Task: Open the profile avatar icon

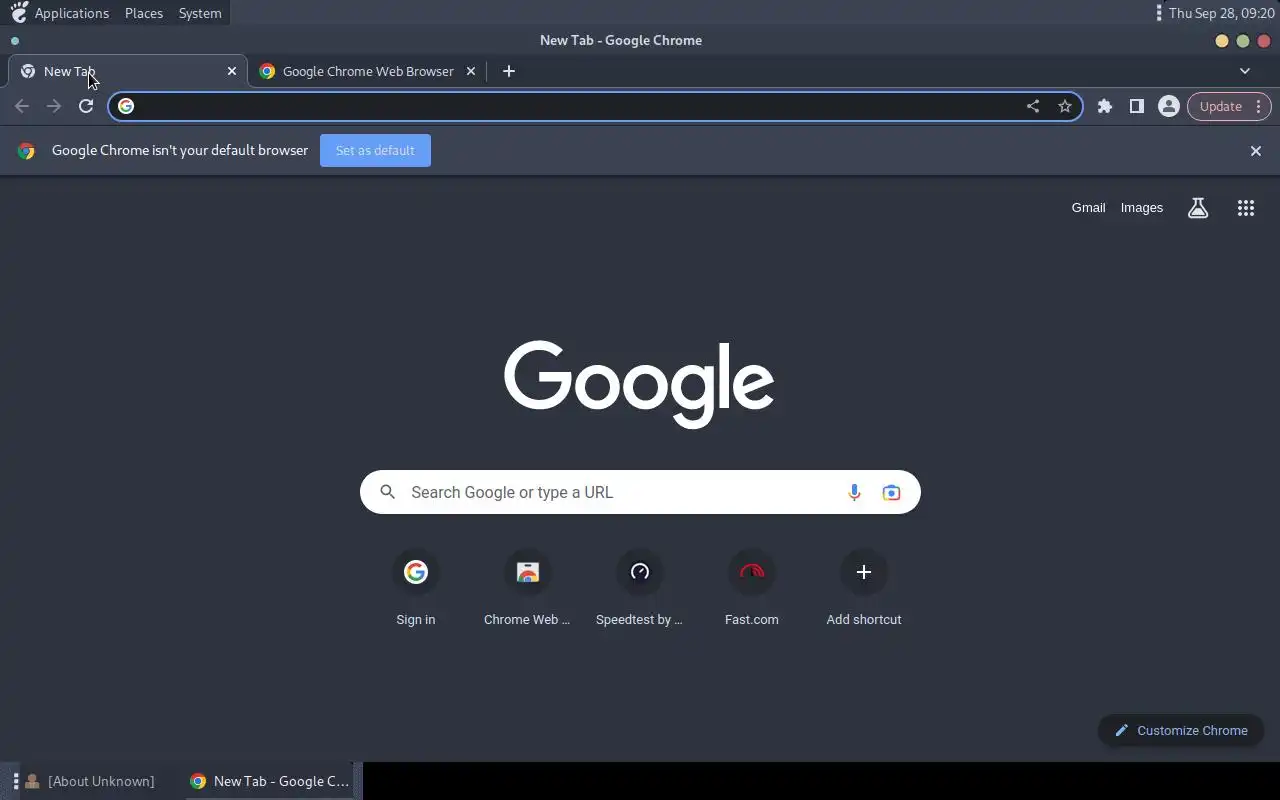Action: point(1168,106)
